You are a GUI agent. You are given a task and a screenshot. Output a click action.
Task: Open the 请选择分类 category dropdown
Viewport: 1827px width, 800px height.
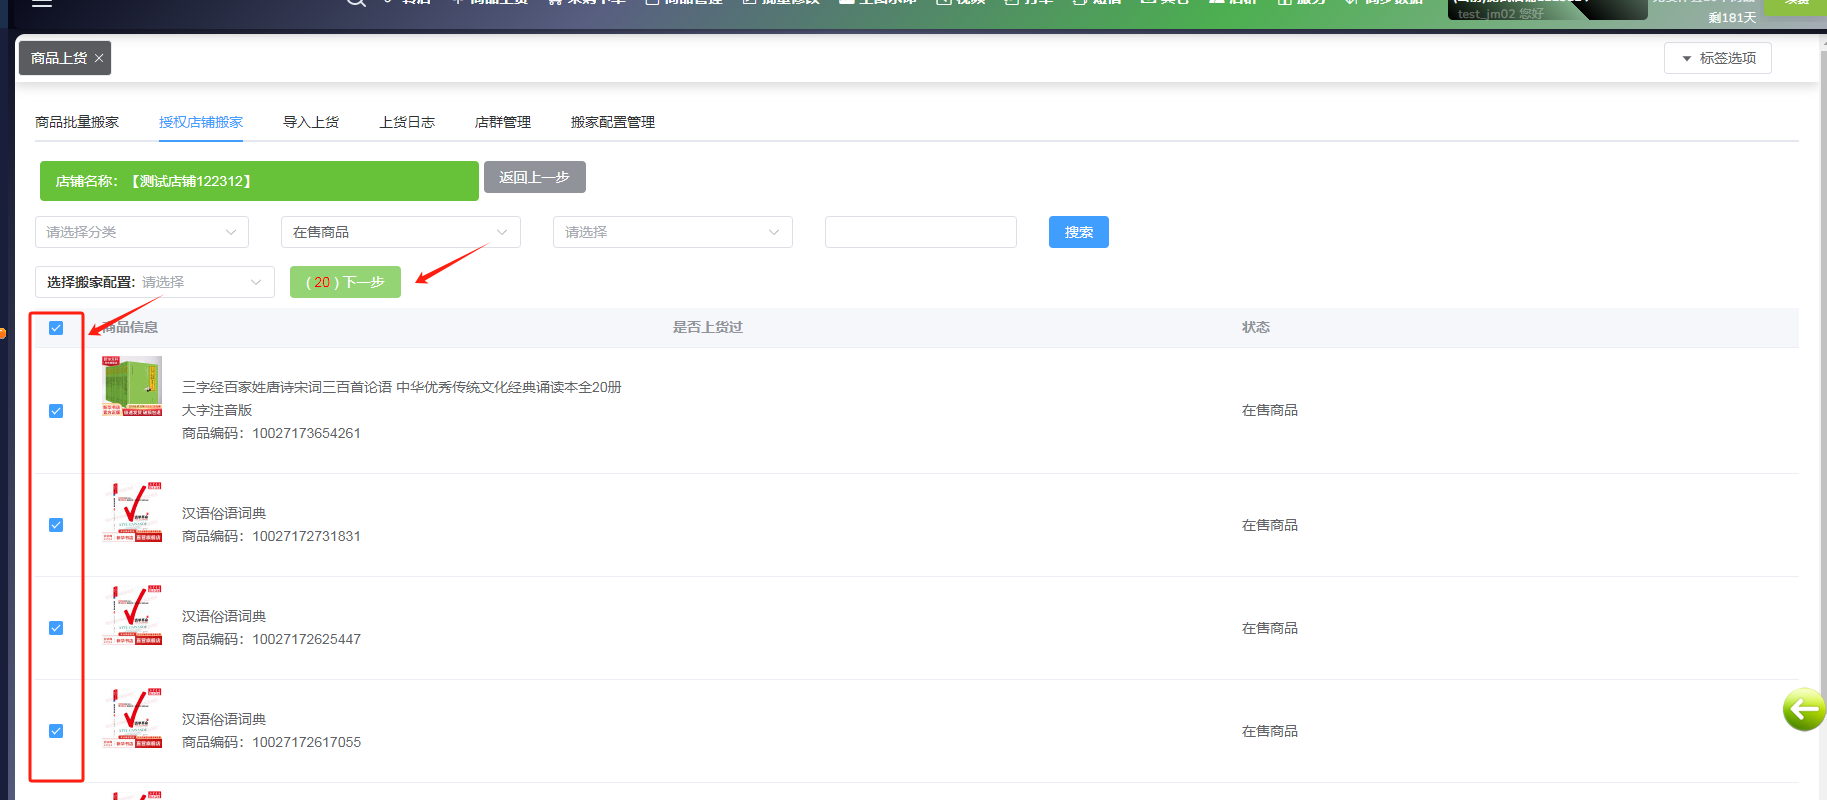(x=141, y=232)
